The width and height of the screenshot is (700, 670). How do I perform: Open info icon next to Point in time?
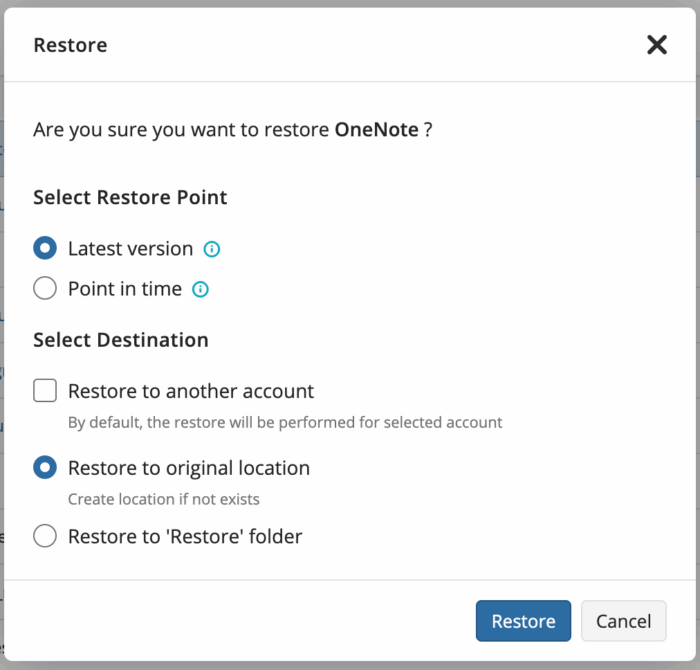coord(200,289)
